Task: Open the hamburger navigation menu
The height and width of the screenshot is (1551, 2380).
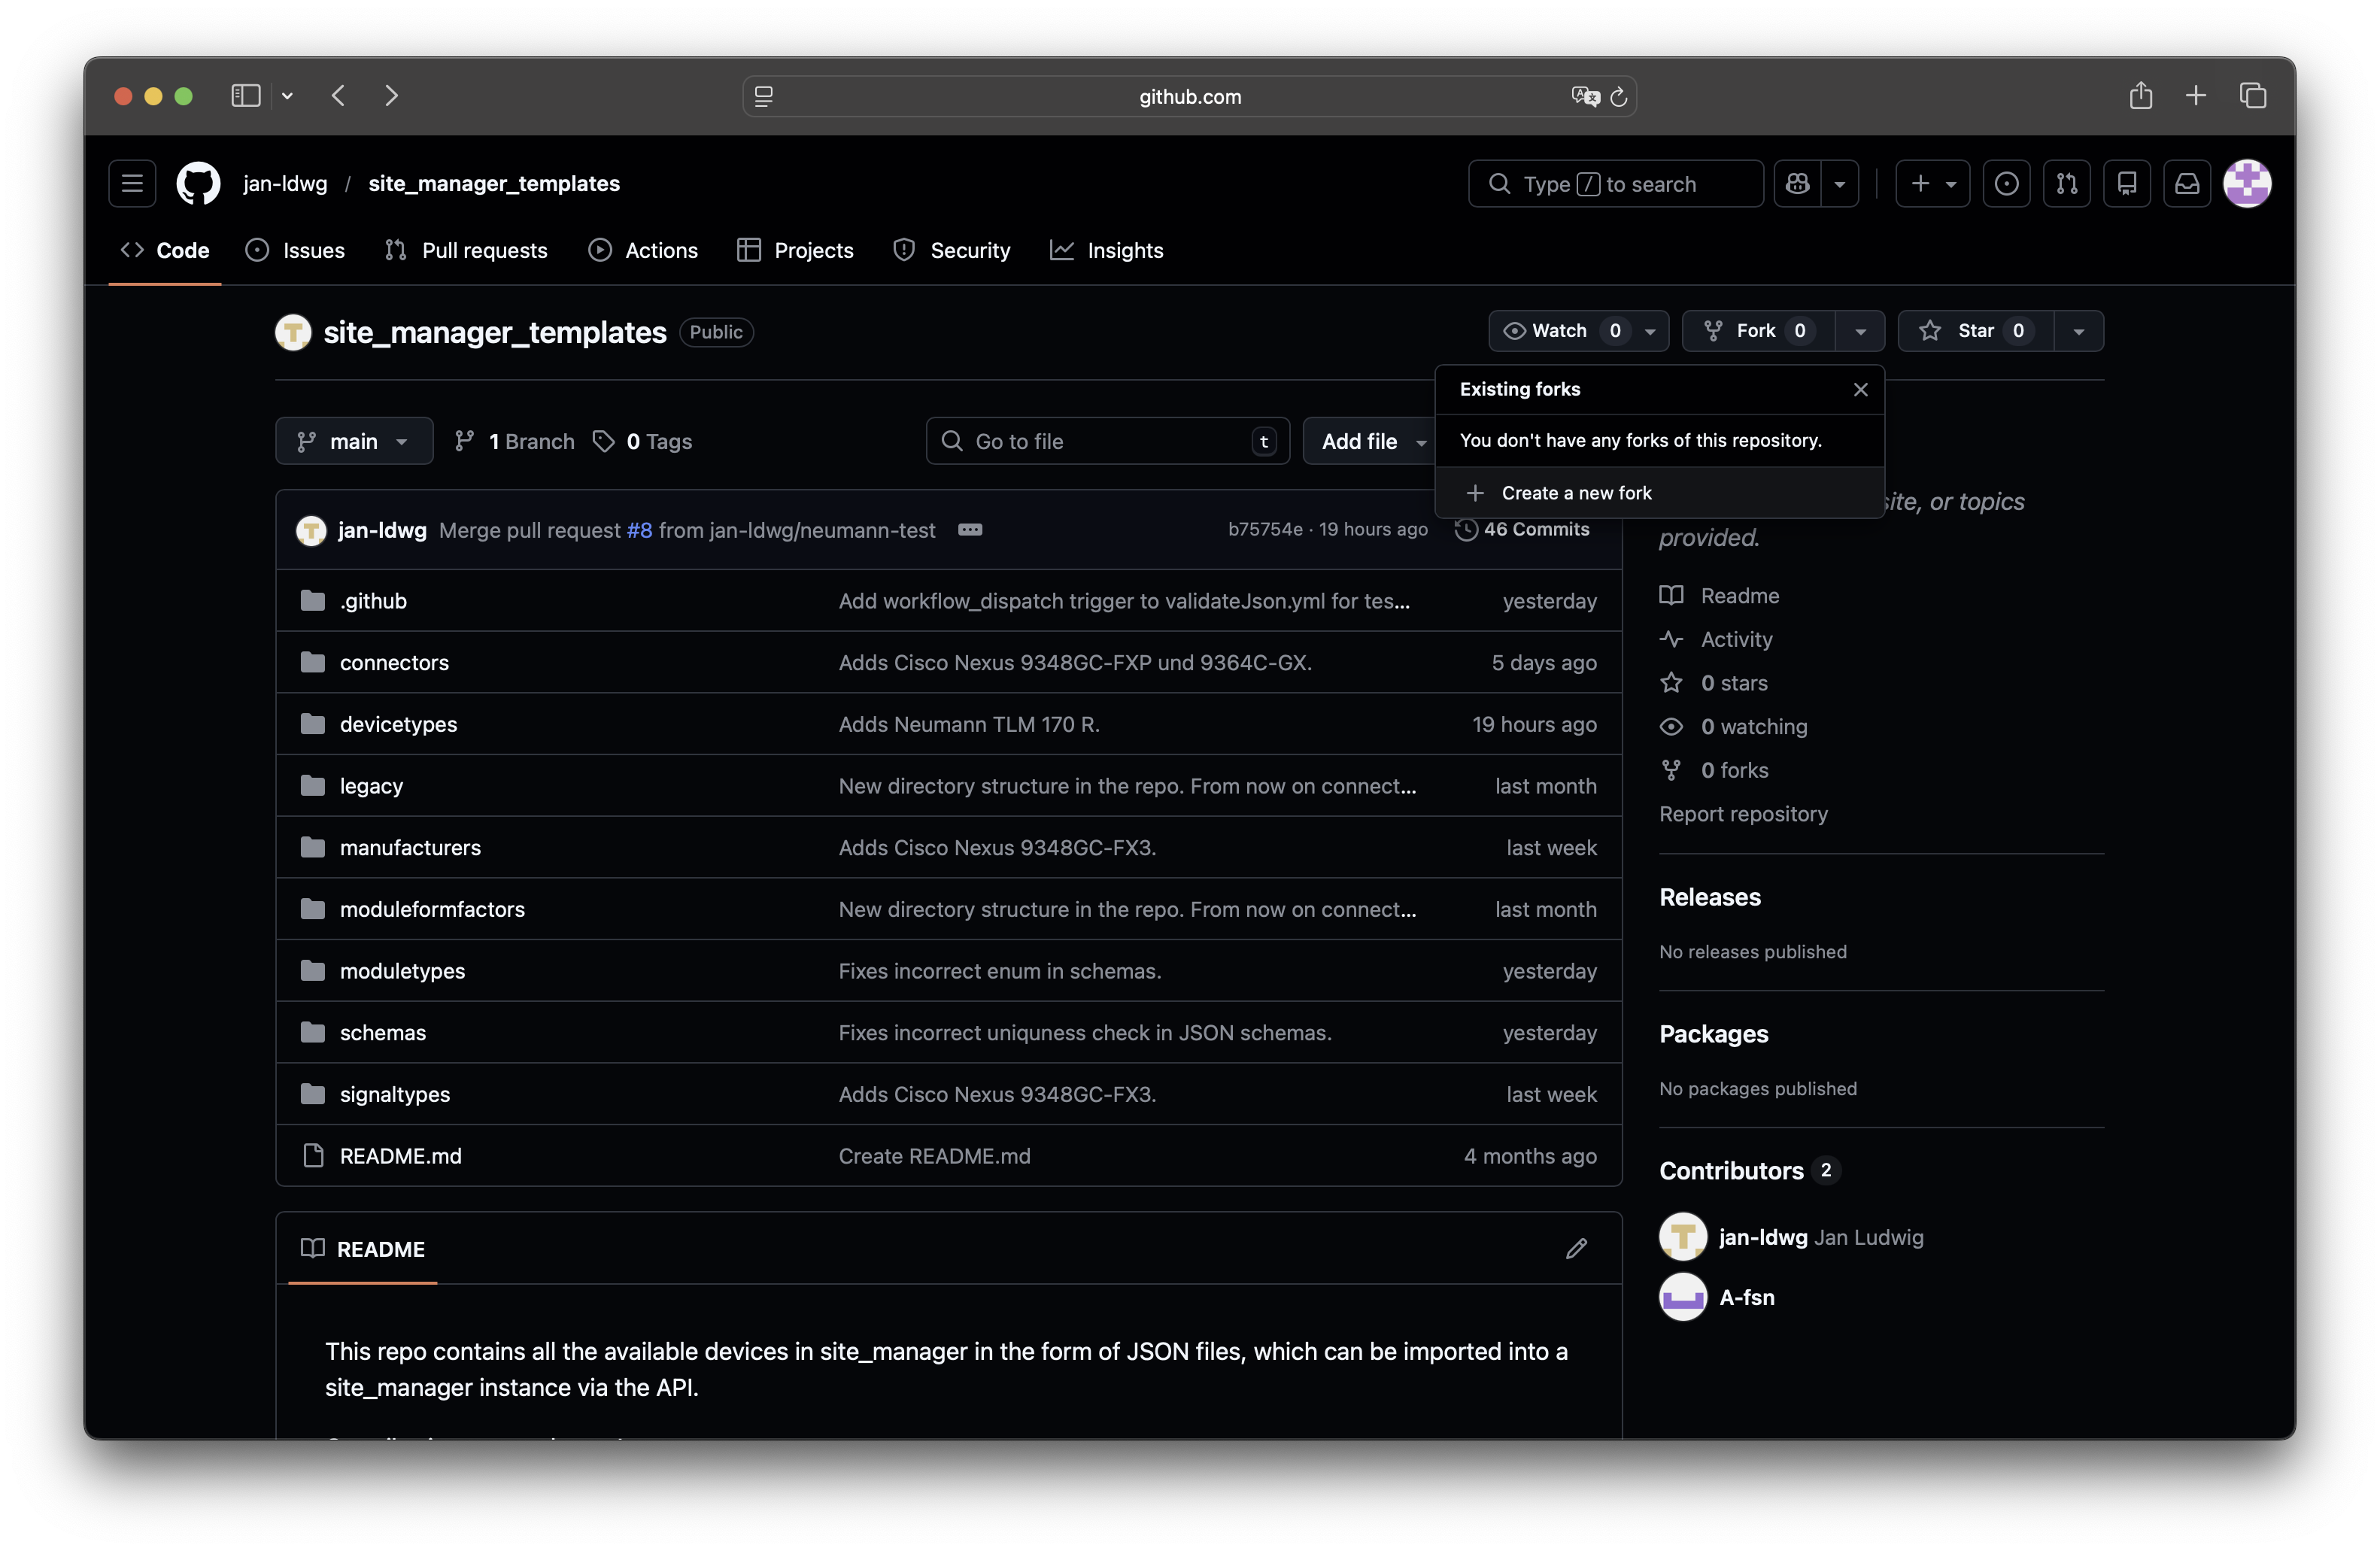Action: [132, 184]
